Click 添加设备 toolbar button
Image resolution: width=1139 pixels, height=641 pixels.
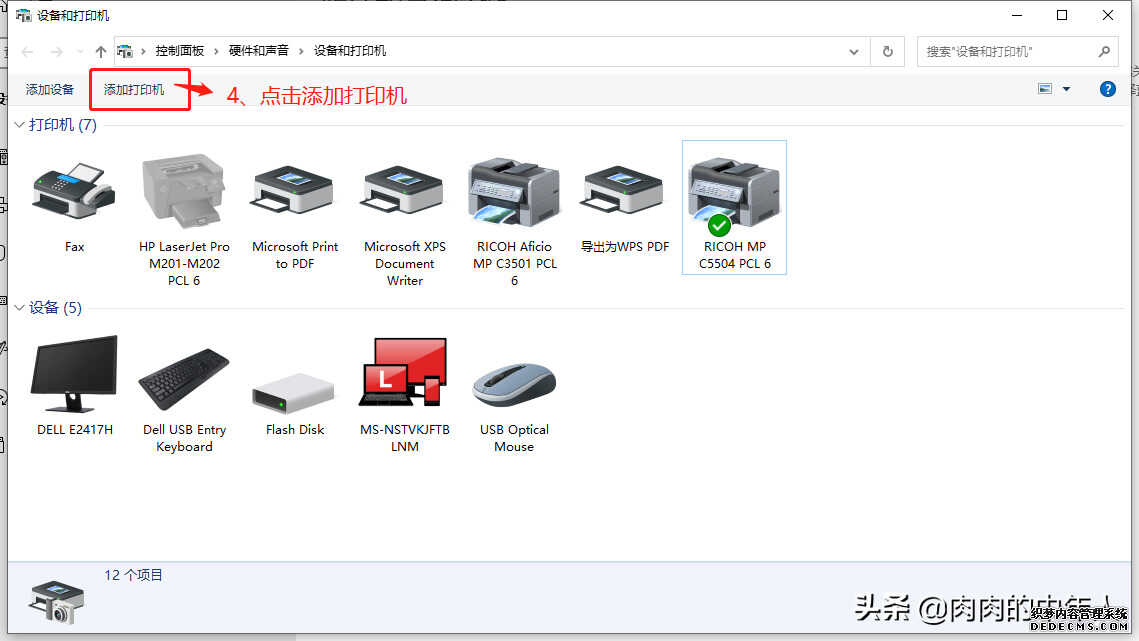click(x=49, y=89)
